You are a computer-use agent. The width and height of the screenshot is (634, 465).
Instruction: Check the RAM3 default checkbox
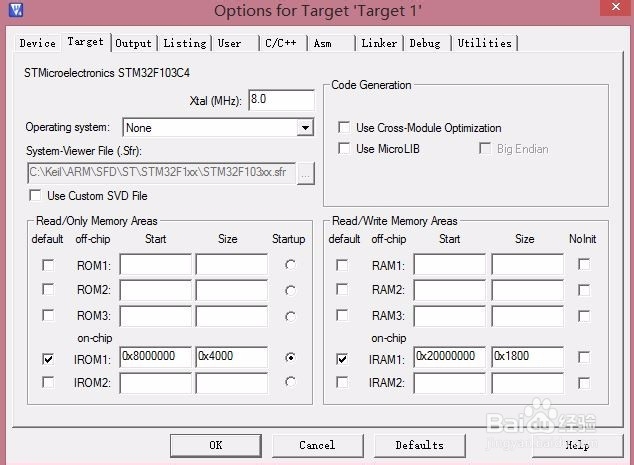tap(342, 315)
